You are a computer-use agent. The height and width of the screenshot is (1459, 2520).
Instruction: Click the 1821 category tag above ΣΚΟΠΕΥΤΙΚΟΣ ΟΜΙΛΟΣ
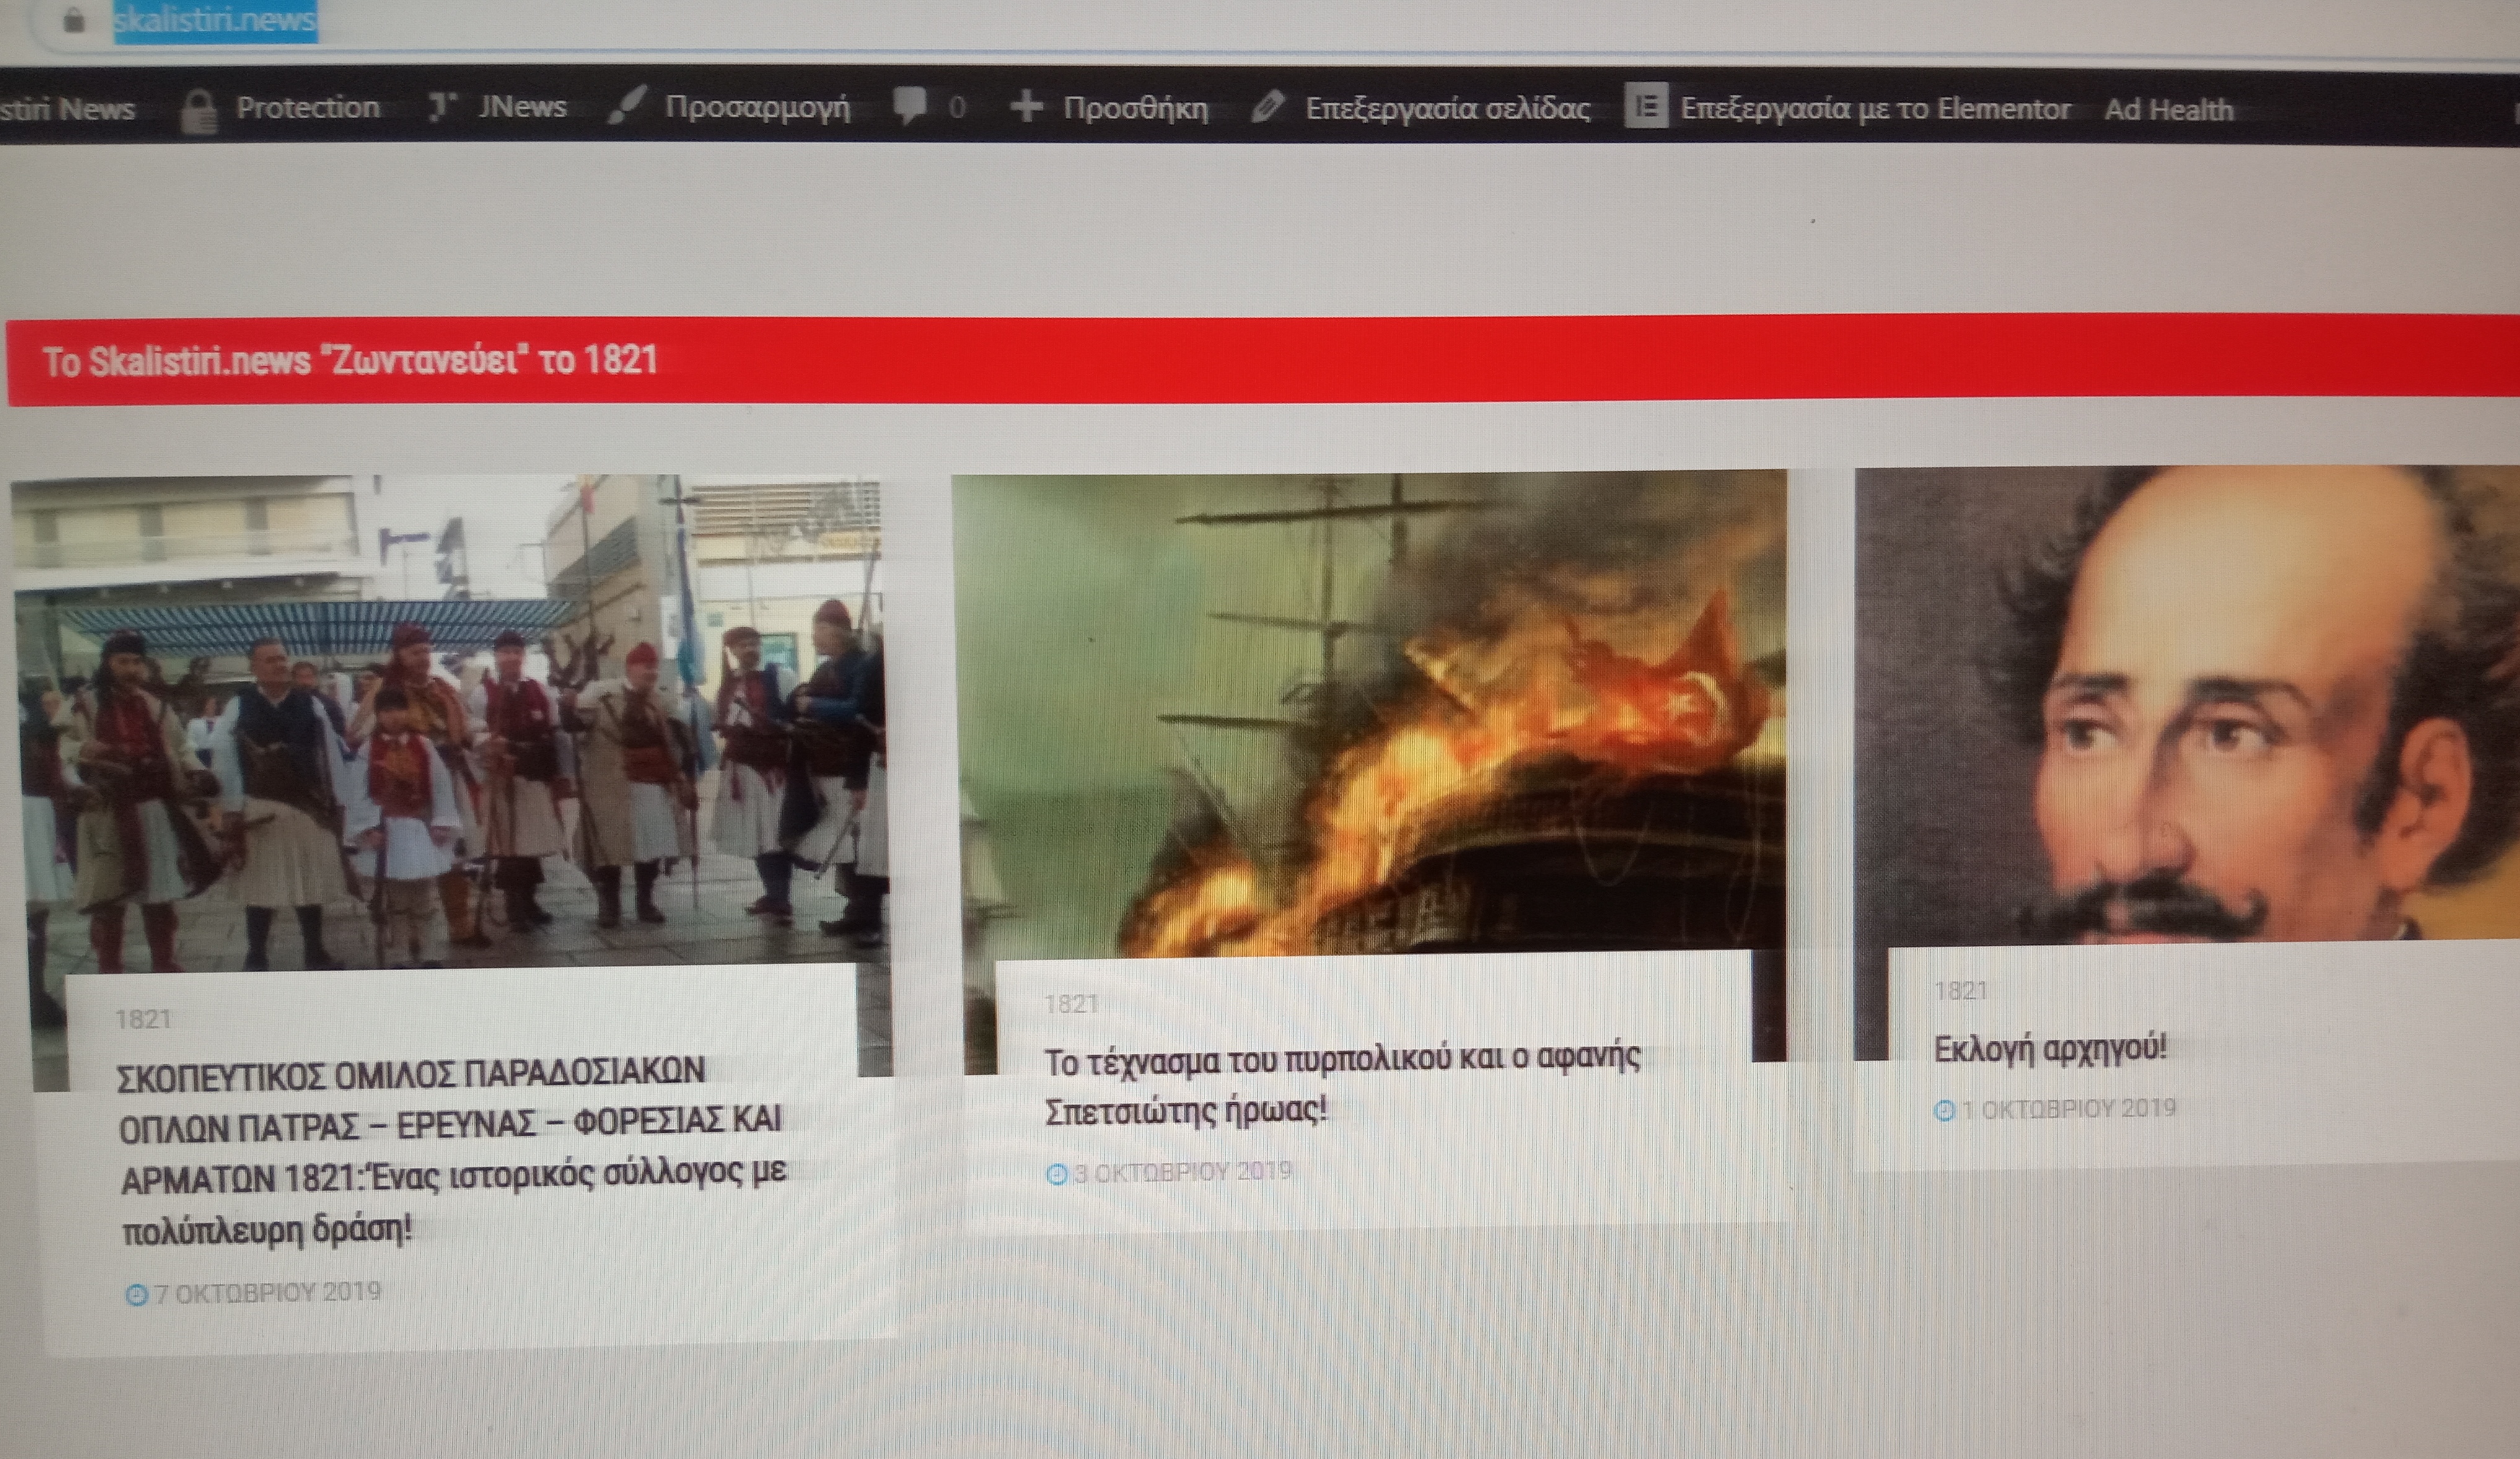tap(143, 1019)
